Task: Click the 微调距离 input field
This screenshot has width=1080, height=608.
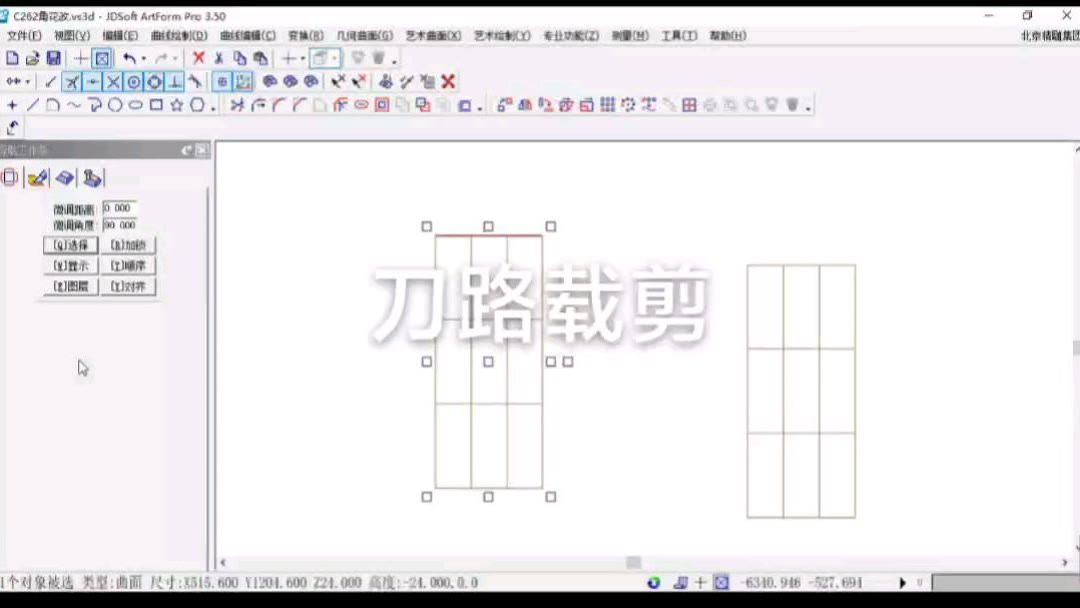Action: click(120, 208)
